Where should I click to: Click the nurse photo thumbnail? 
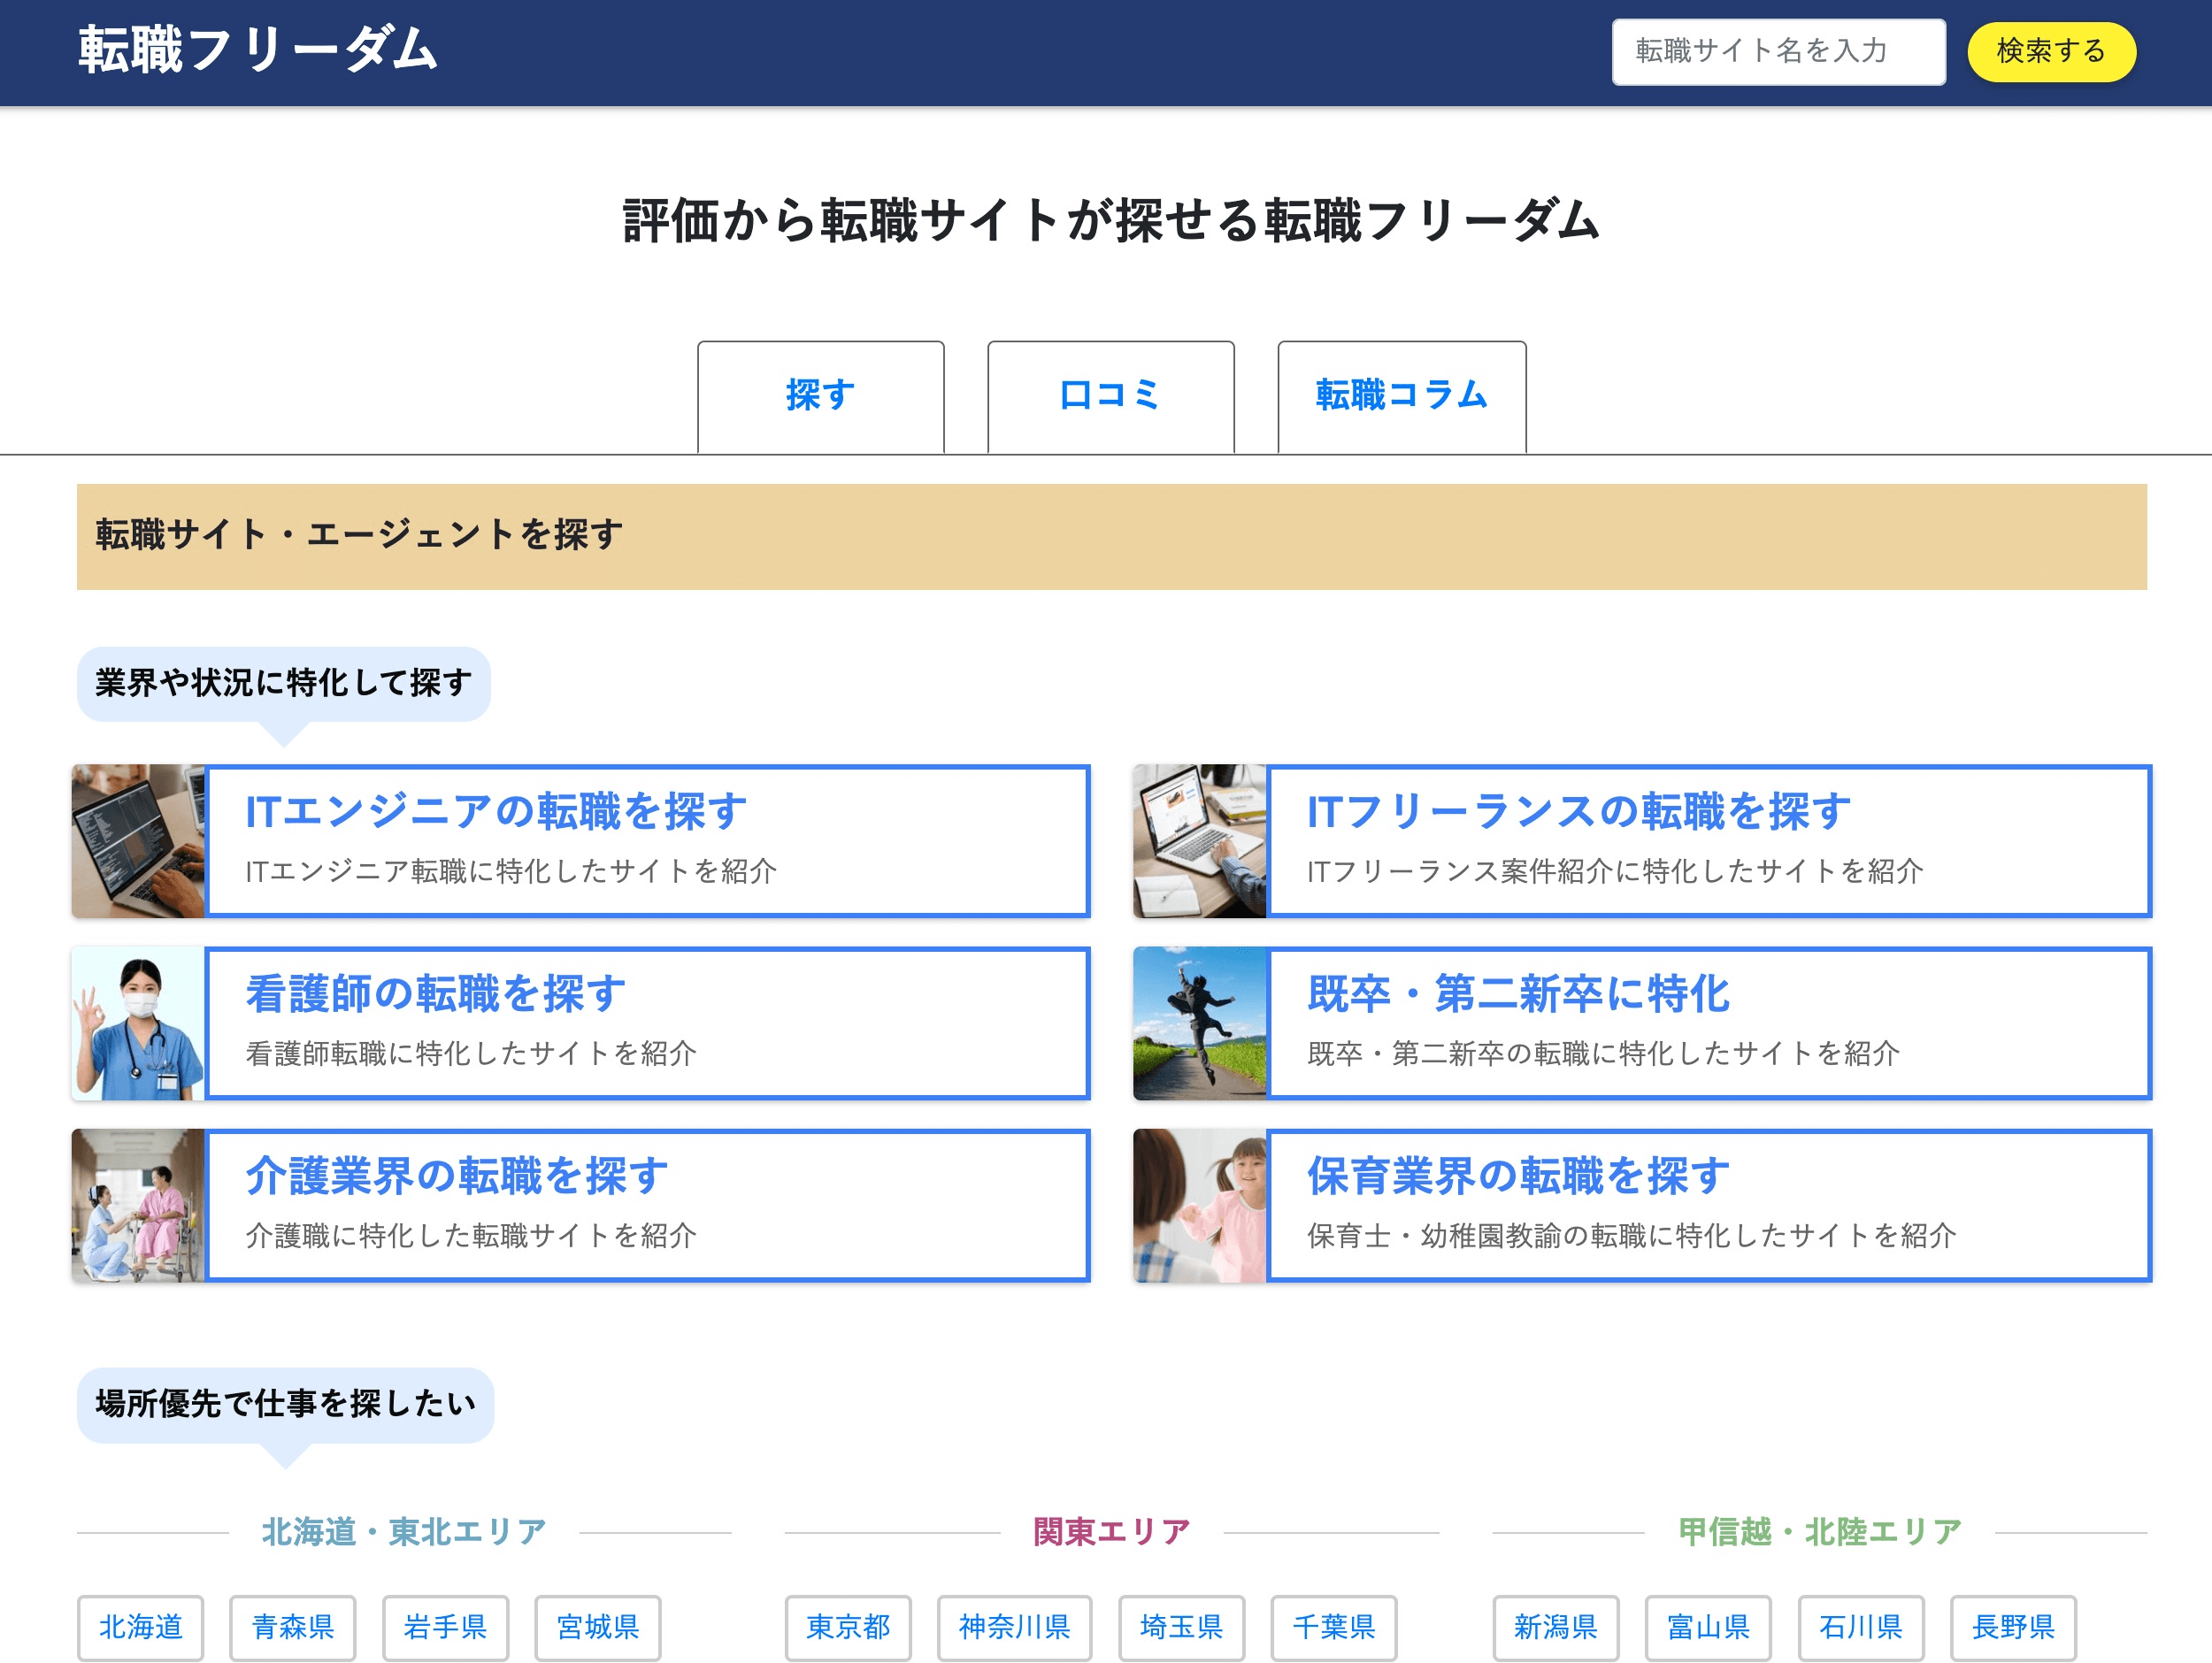click(138, 1023)
